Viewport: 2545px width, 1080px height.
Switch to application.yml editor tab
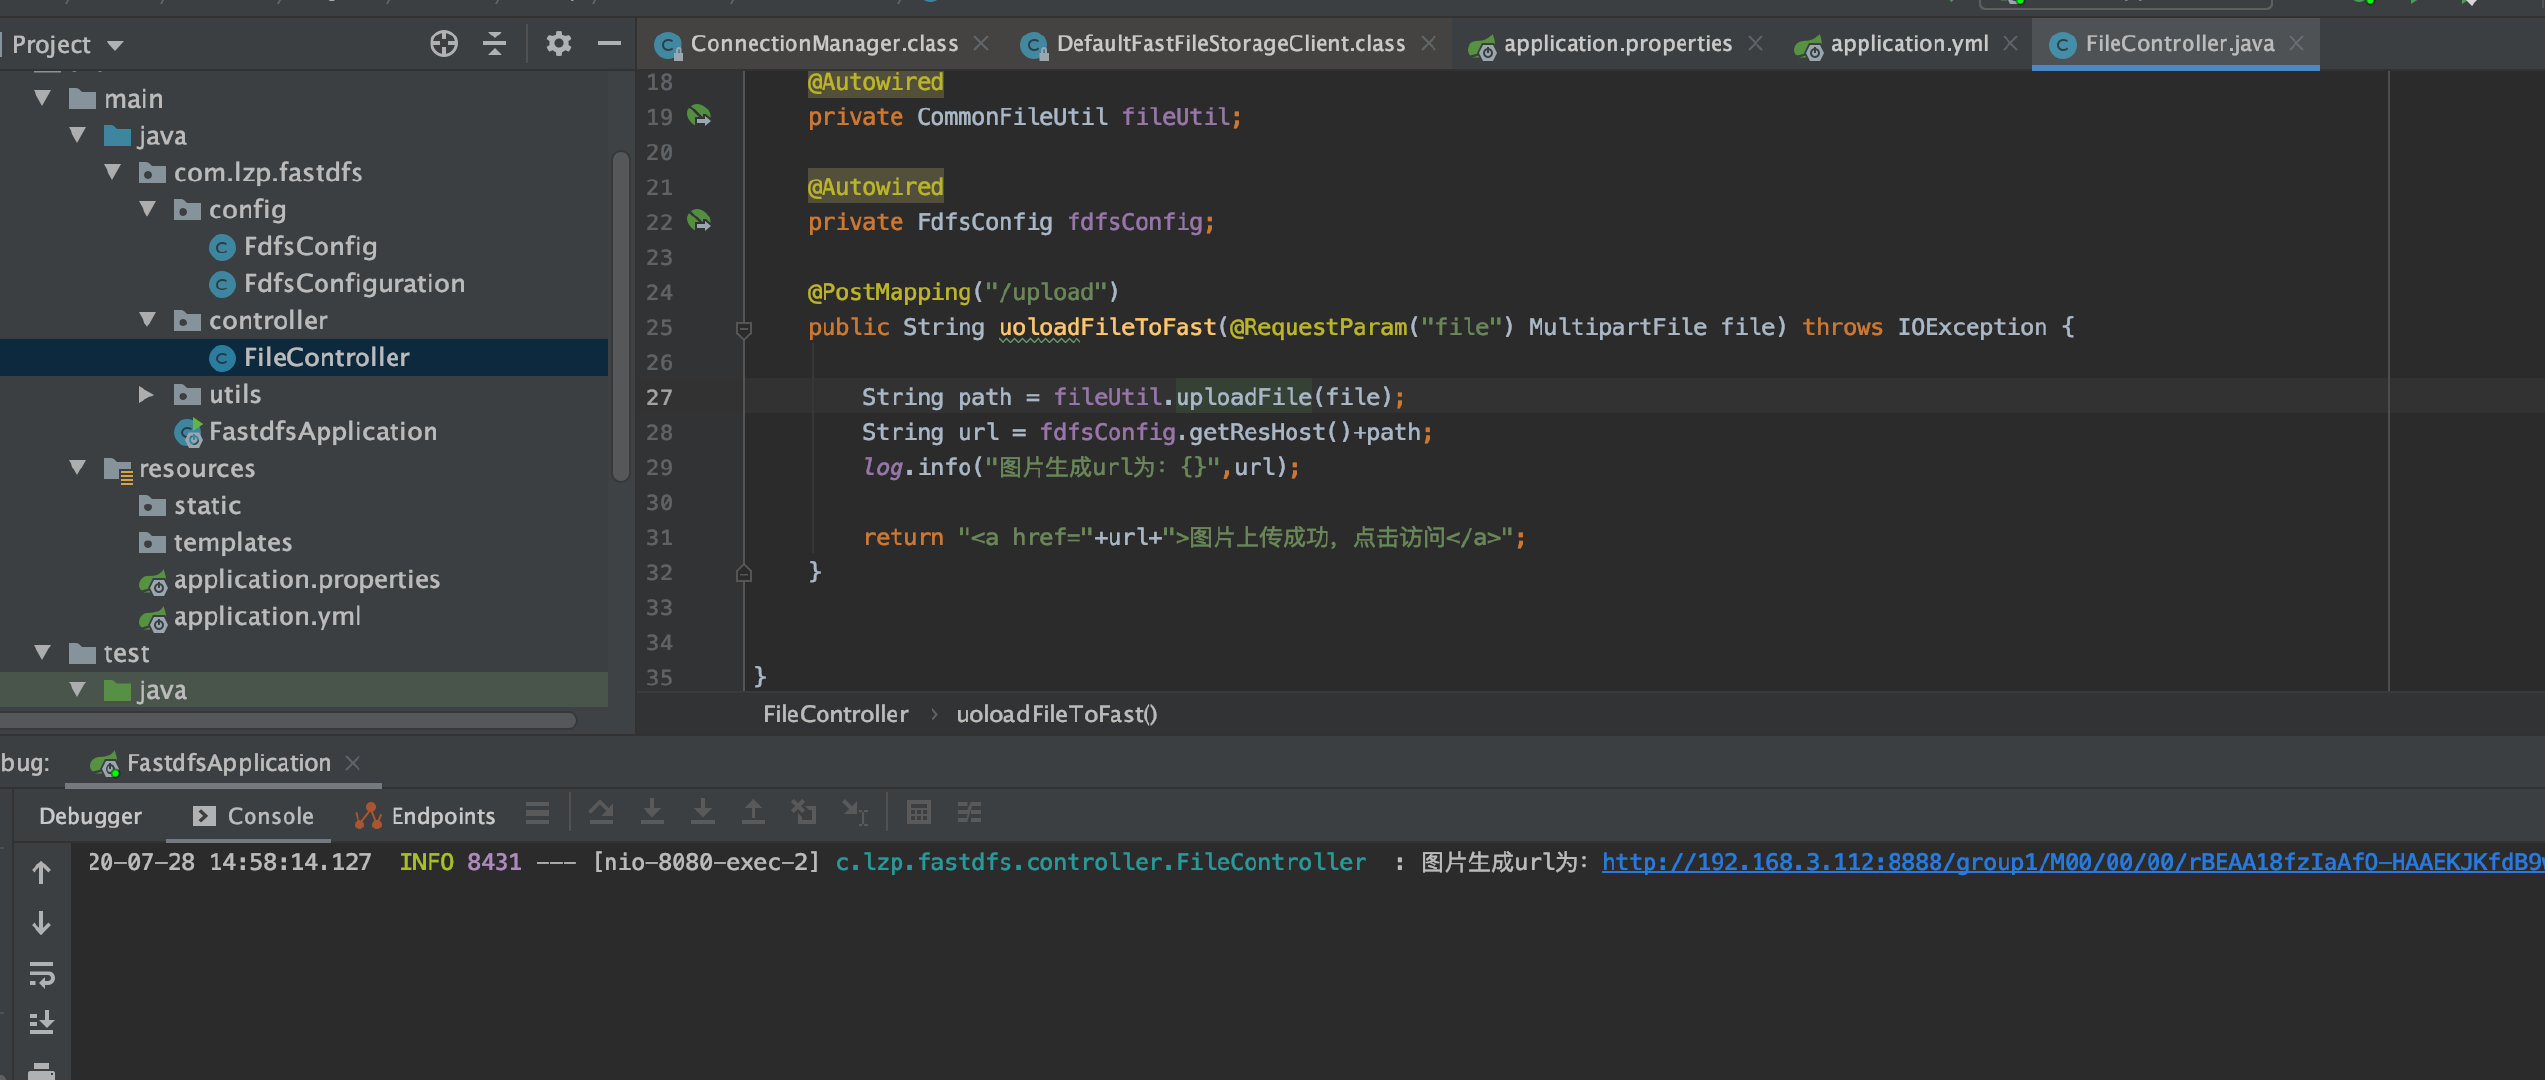(1908, 44)
